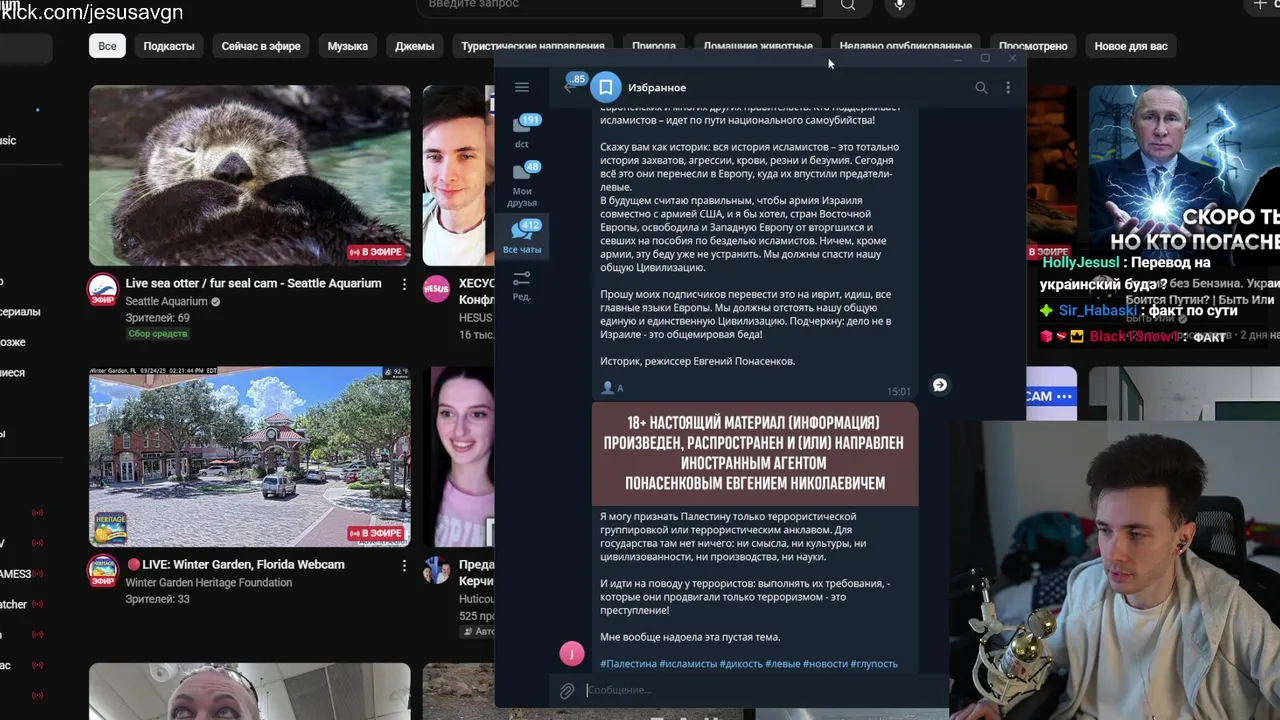
Task: Minimize the Telegram window
Action: pos(957,58)
